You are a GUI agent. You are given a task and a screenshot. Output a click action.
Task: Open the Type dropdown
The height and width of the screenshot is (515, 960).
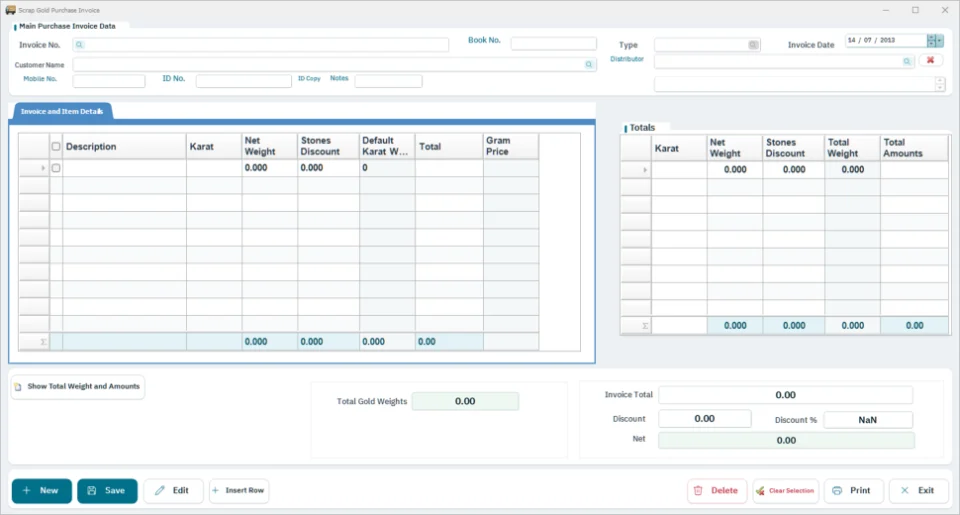[753, 45]
